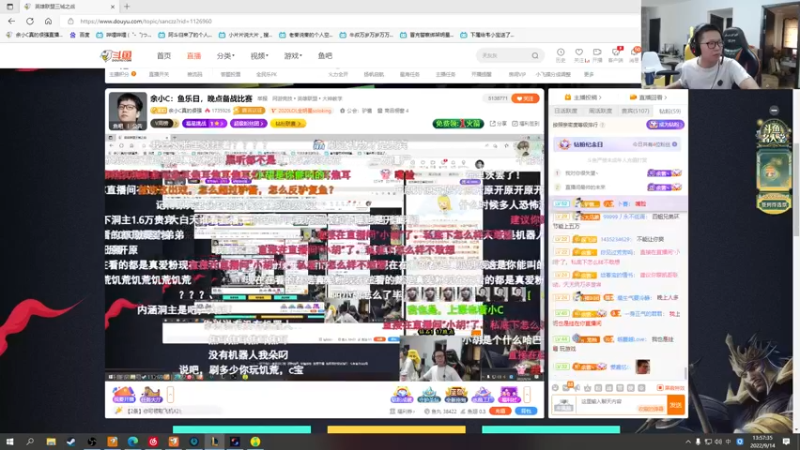Open the 福利券 dropdown in gift bar

pos(403,411)
